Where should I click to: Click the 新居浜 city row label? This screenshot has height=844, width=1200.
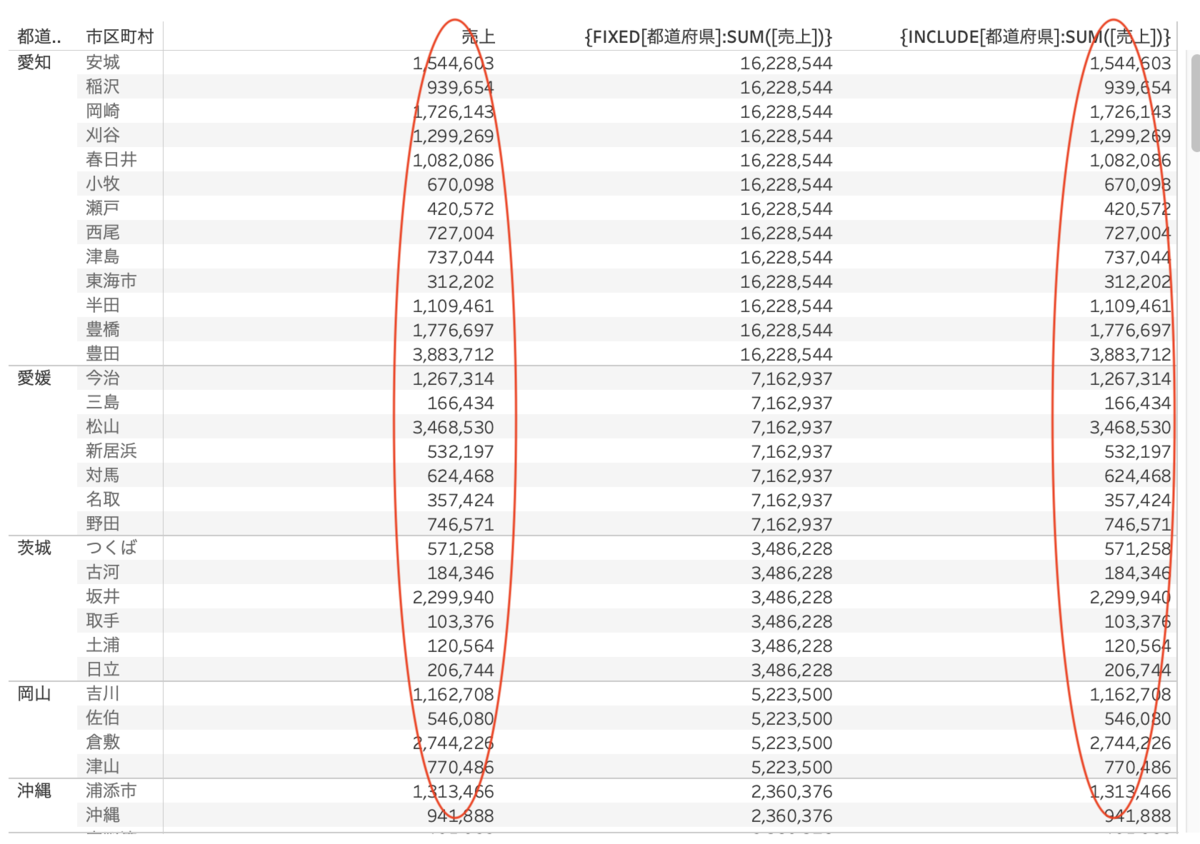point(111,451)
